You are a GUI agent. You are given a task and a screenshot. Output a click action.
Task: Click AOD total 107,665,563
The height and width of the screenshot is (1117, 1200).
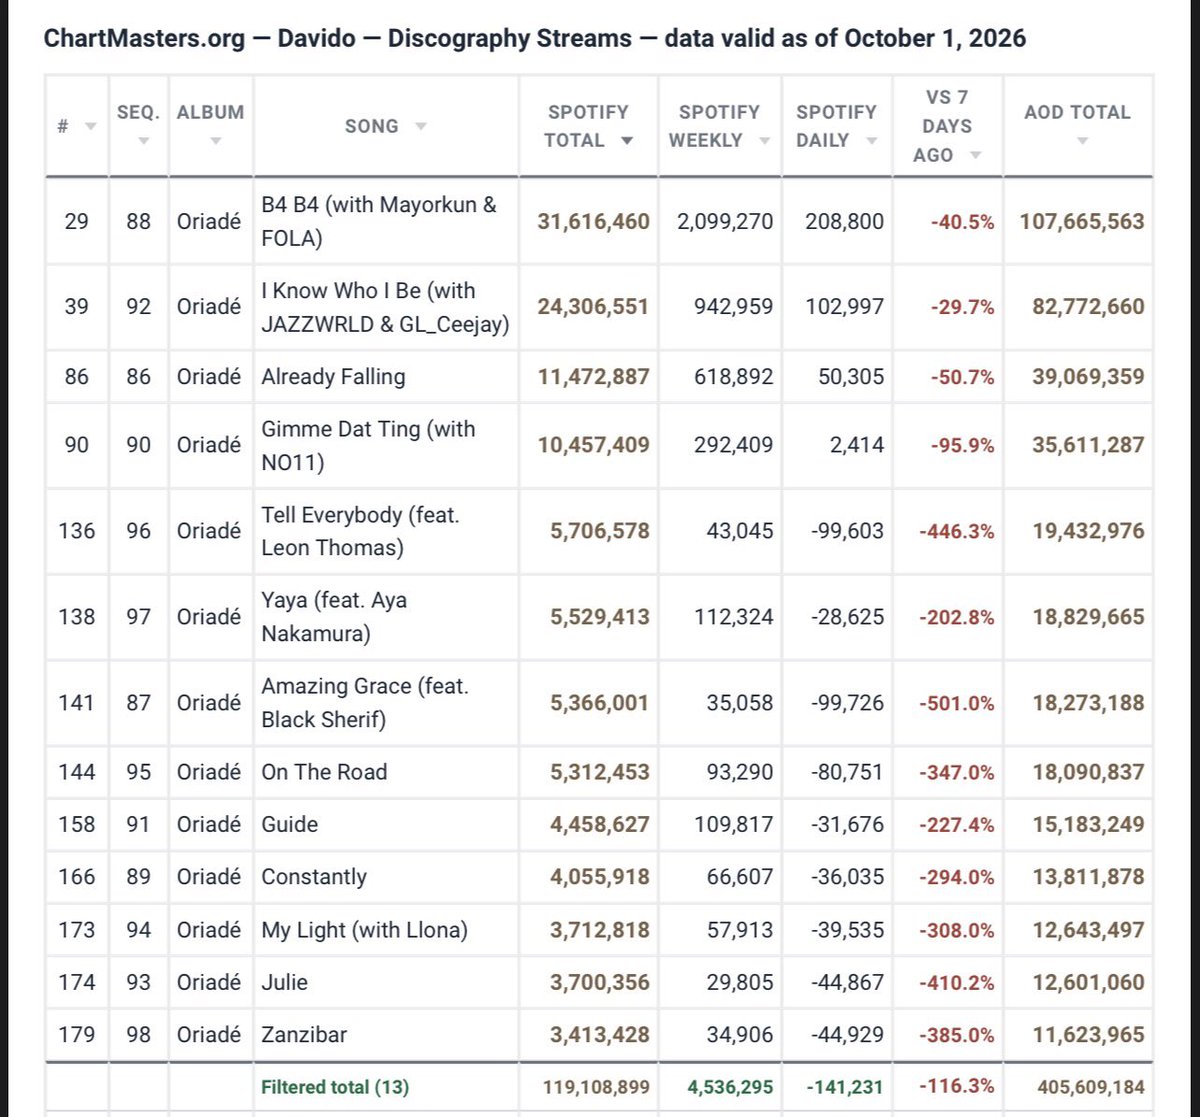tap(1082, 221)
